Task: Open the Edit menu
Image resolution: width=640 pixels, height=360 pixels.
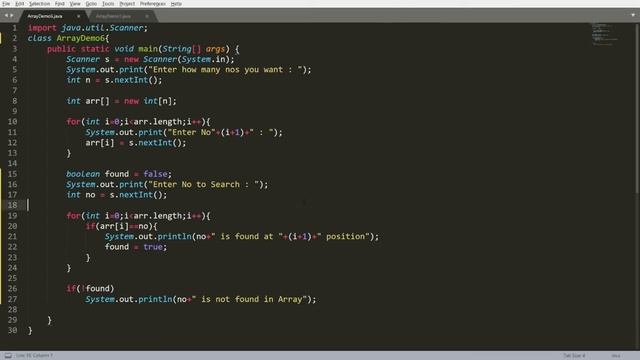Action: click(19, 4)
